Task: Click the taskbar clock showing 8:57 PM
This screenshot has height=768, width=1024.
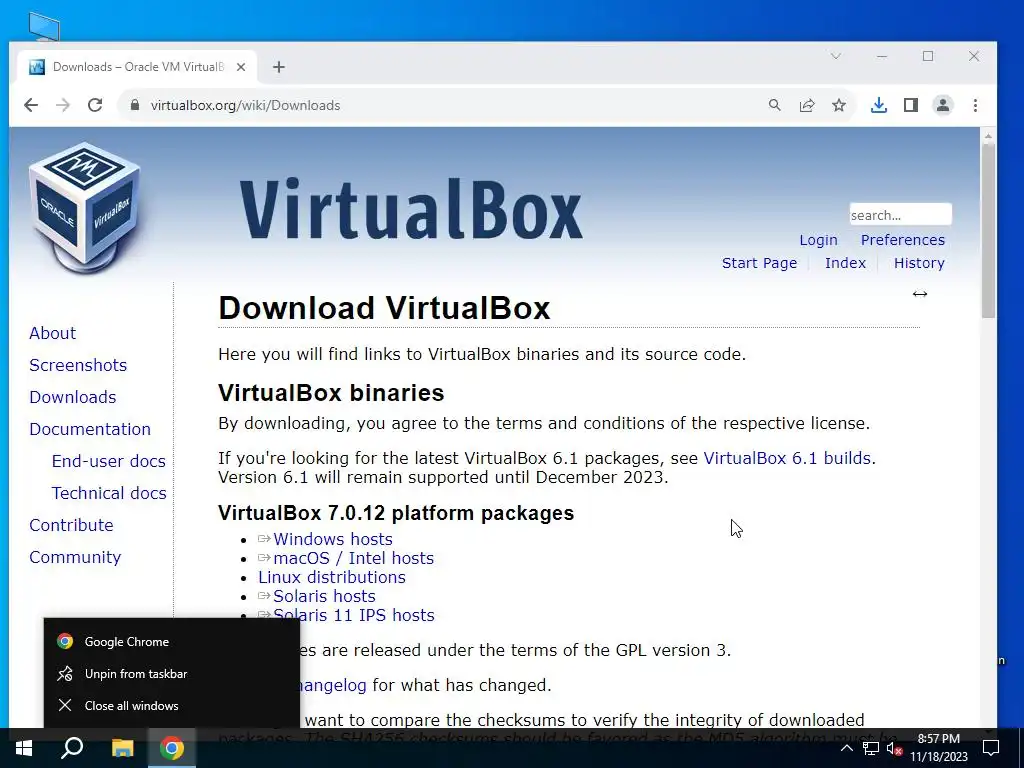Action: pyautogui.click(x=939, y=748)
